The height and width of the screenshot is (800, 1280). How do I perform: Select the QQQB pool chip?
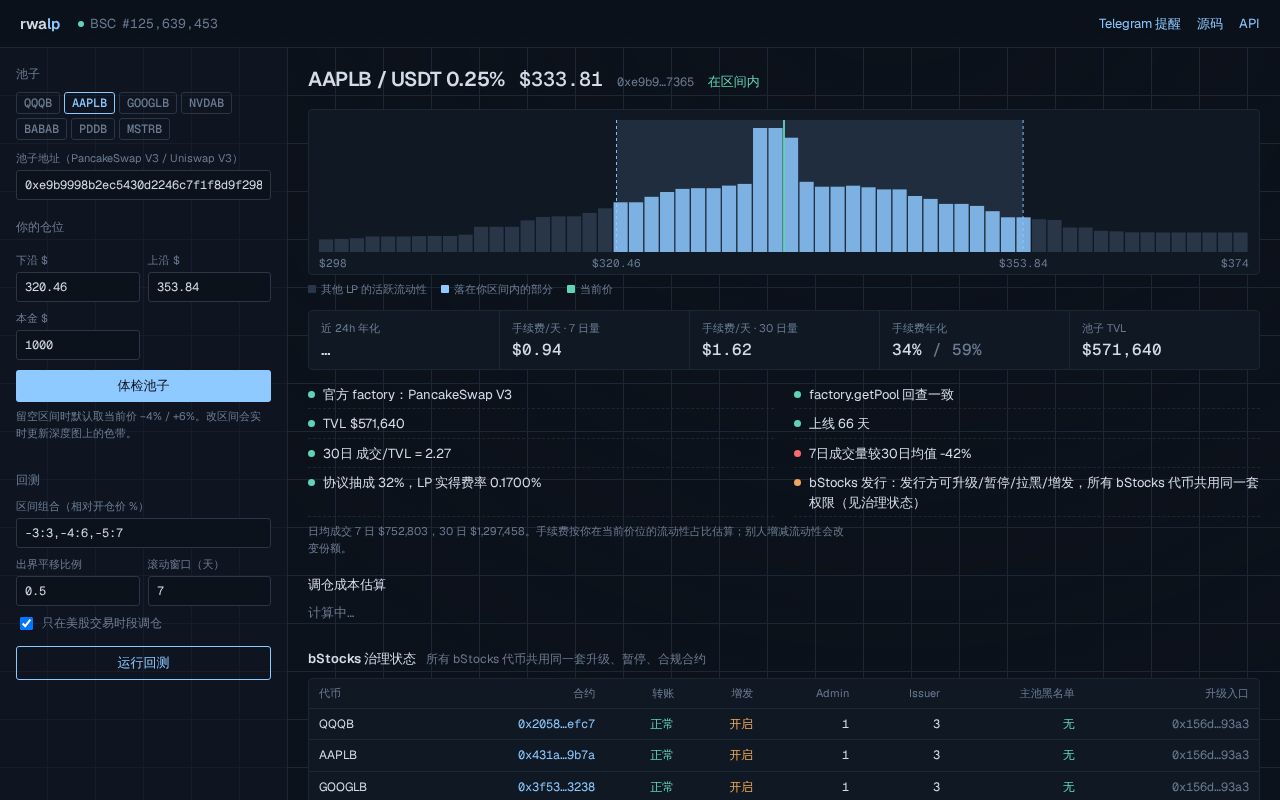click(38, 103)
